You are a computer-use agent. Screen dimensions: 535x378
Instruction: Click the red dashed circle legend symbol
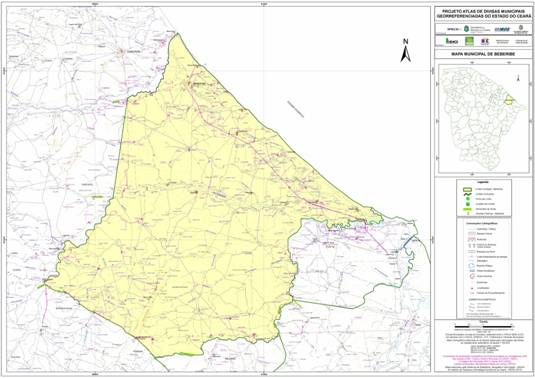click(x=472, y=276)
